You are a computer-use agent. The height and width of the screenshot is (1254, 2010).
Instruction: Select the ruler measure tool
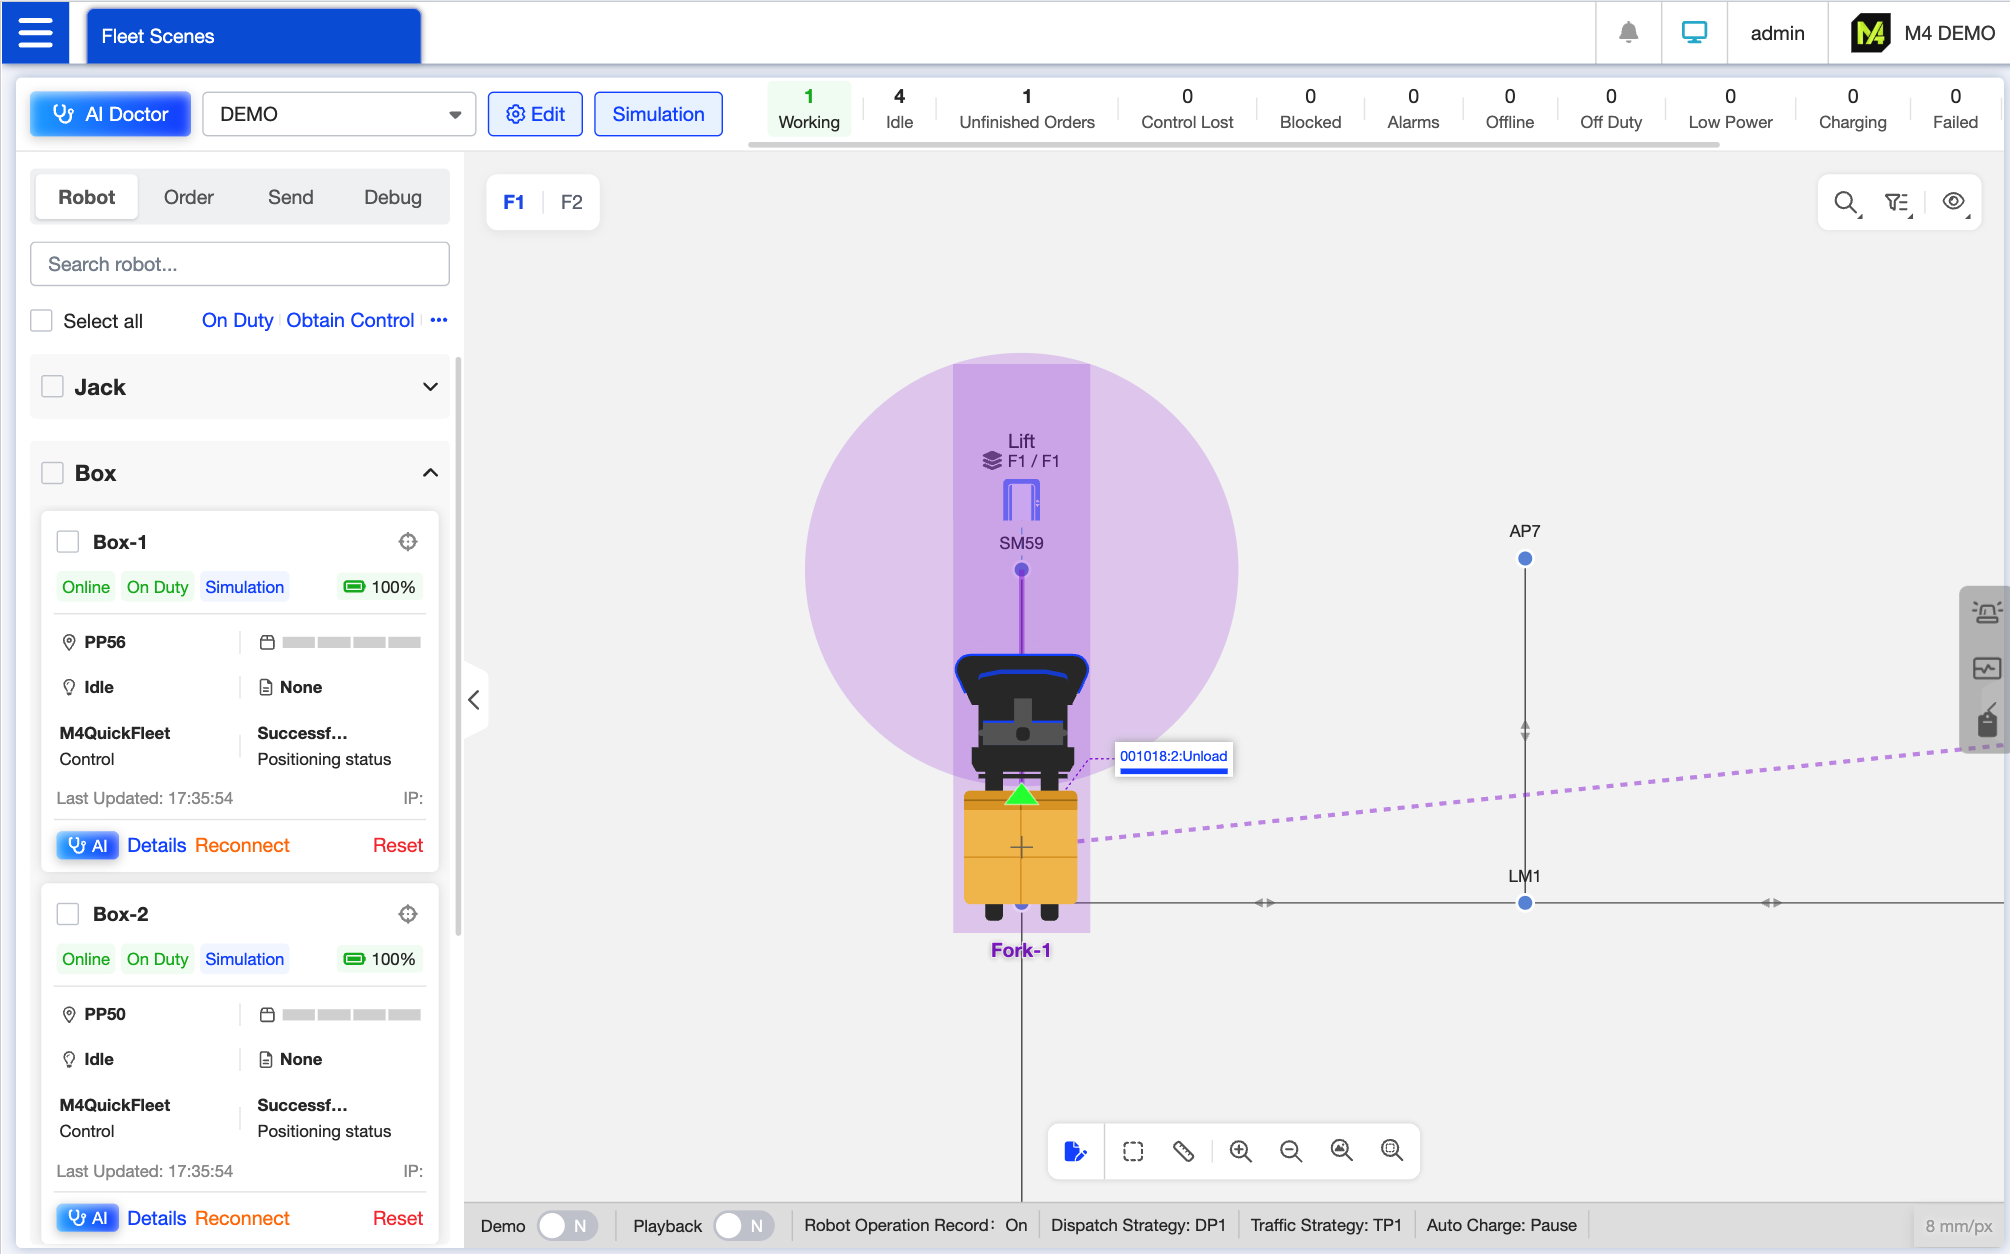1183,1151
